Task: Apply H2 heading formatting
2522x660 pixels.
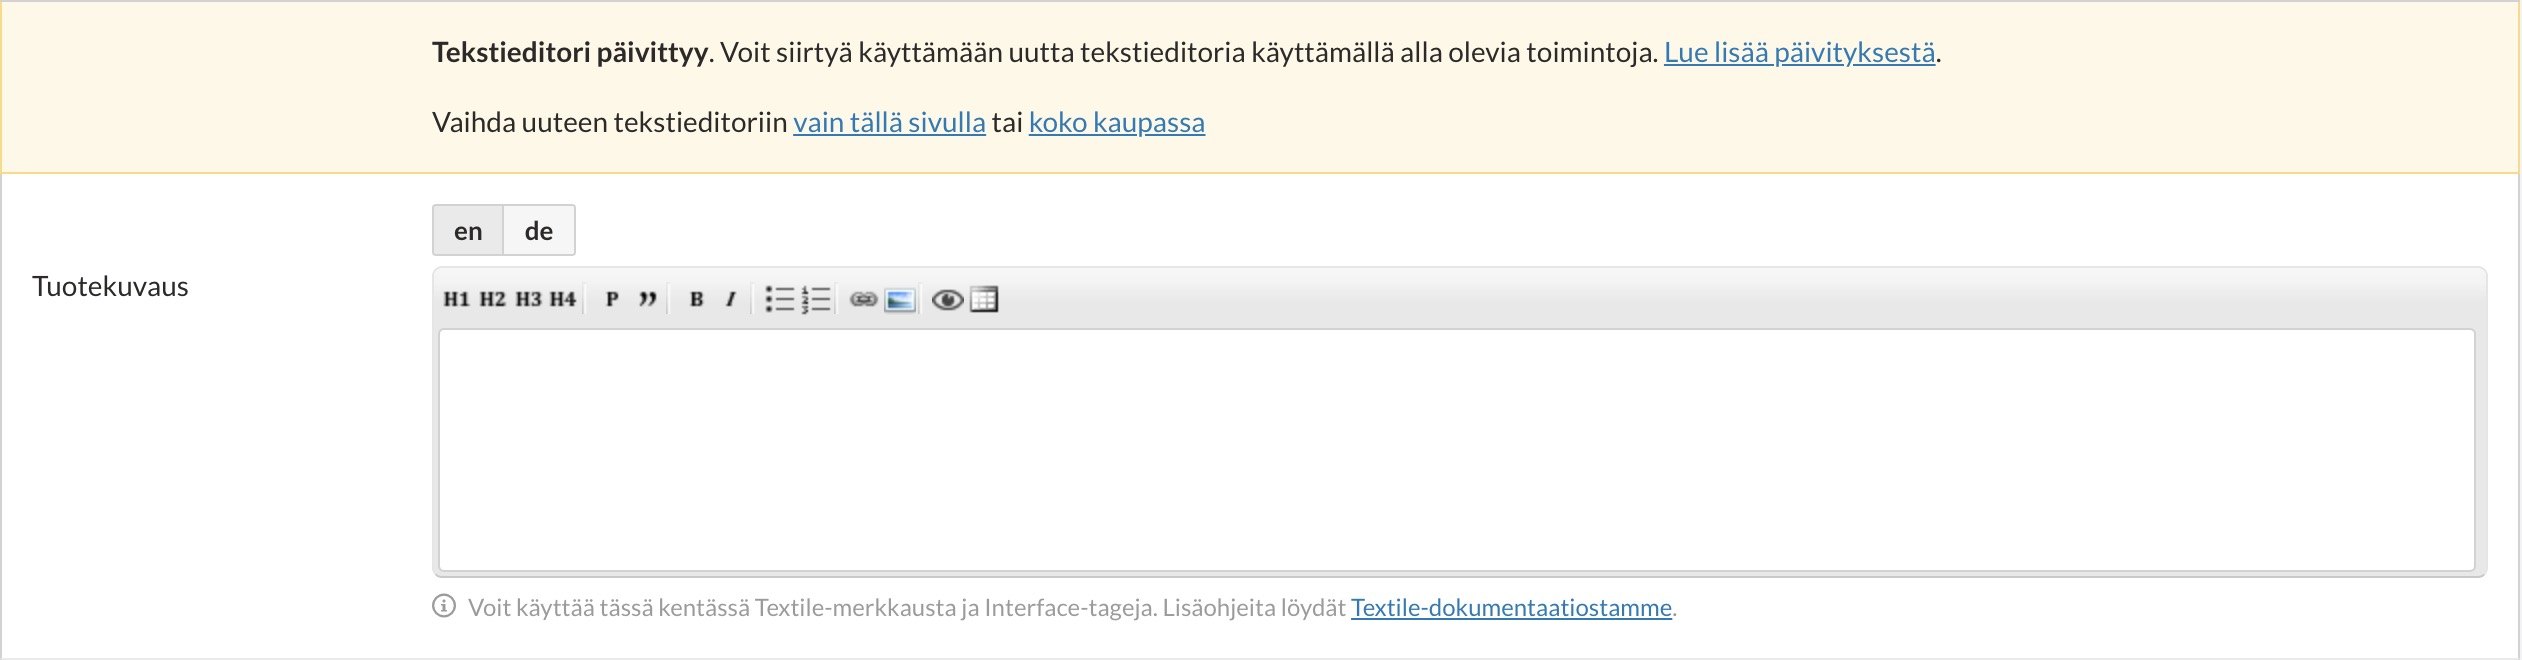Action: pyautogui.click(x=492, y=299)
